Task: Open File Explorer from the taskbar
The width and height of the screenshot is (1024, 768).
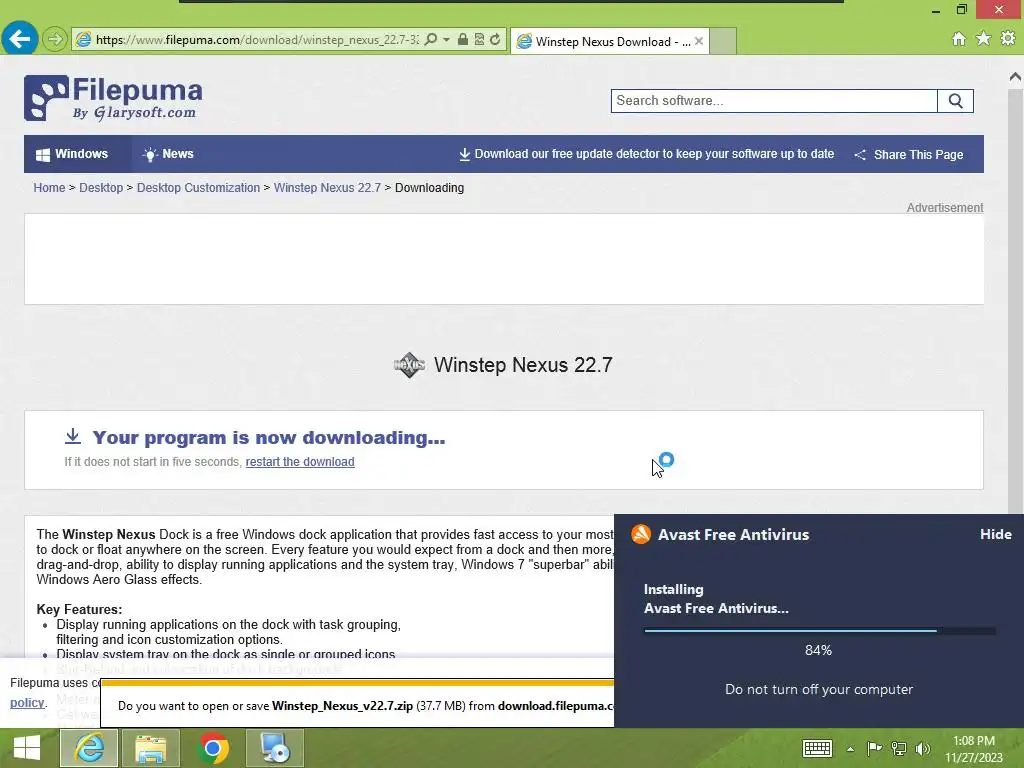Action: point(150,748)
